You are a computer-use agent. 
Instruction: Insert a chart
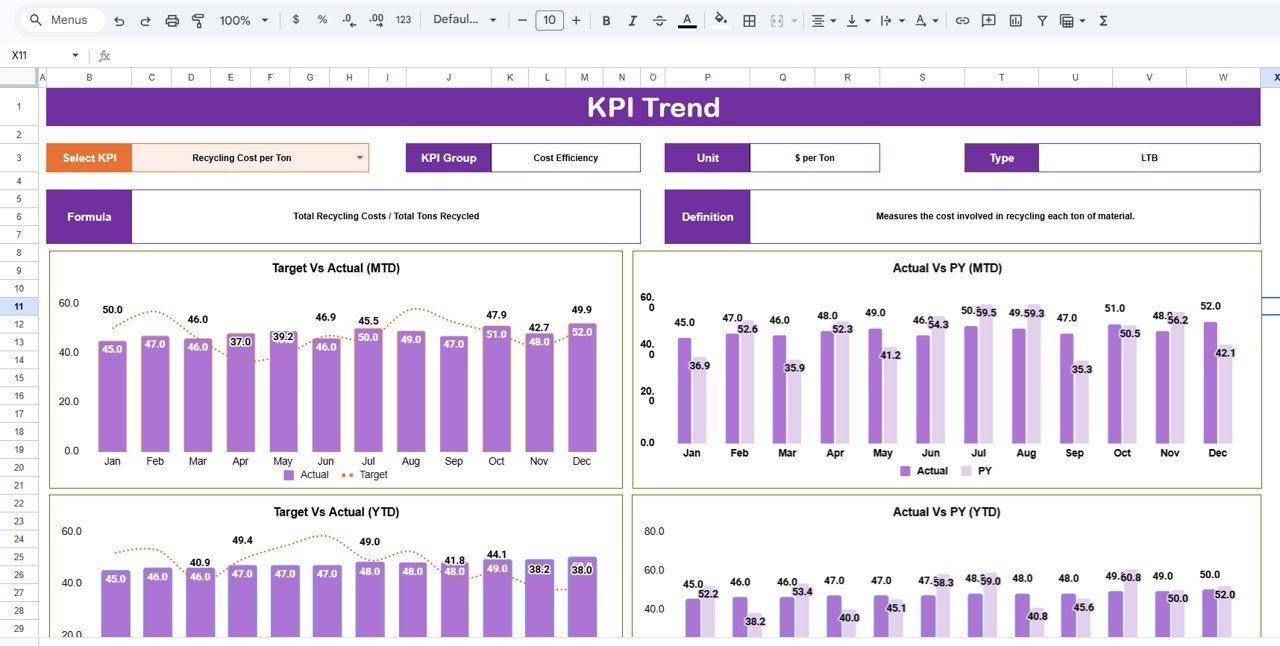[x=1013, y=20]
